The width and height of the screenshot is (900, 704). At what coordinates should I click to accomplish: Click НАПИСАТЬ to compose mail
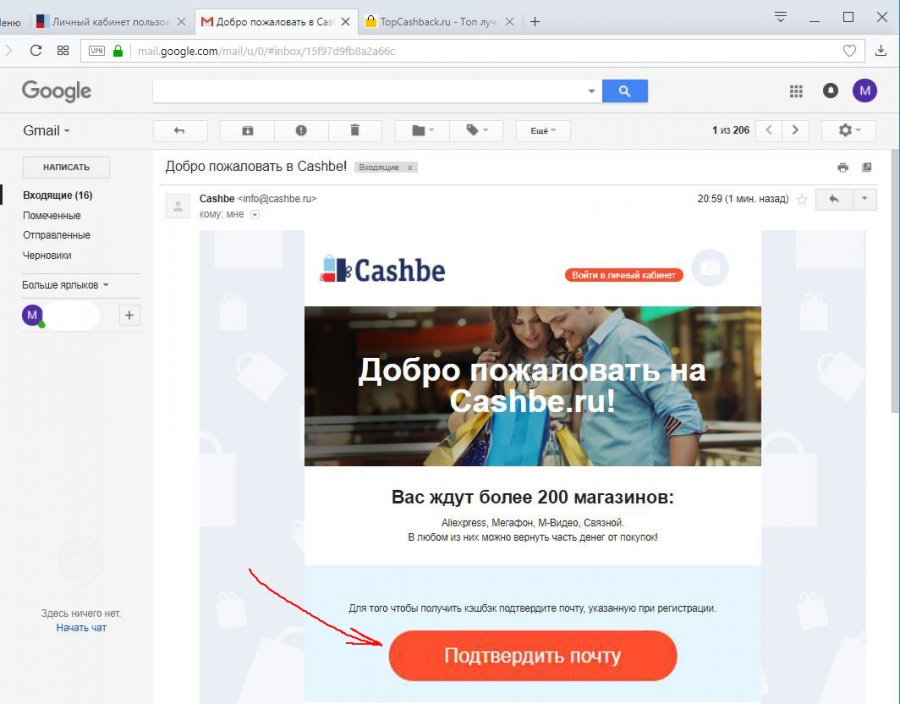(x=66, y=167)
